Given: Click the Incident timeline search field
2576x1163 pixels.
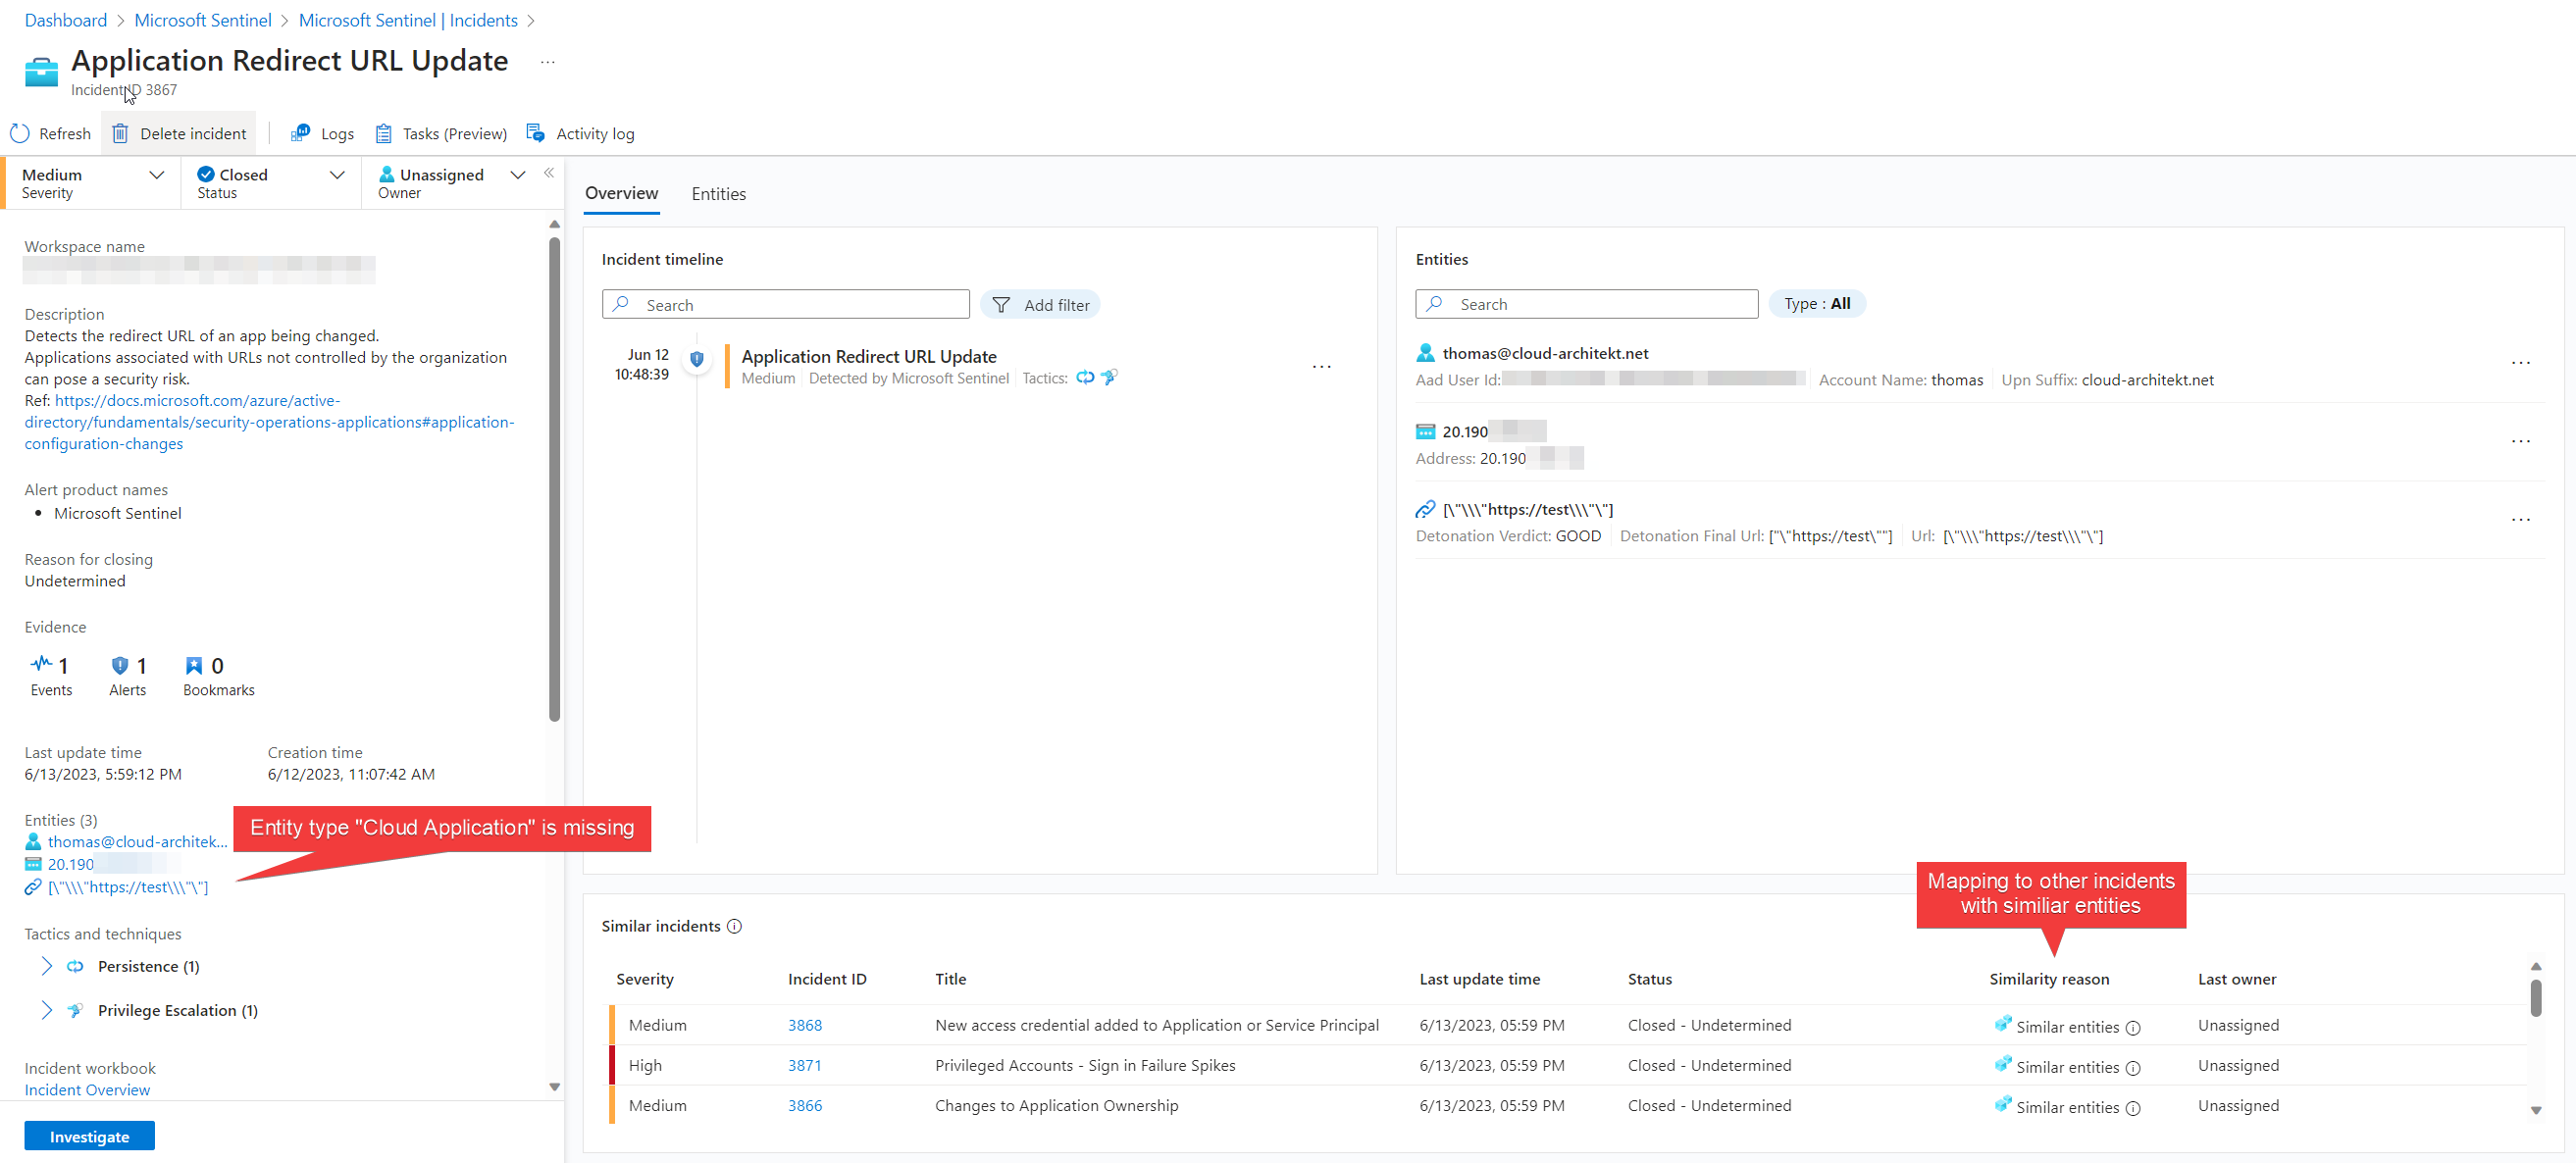Looking at the screenshot, I should pos(785,304).
